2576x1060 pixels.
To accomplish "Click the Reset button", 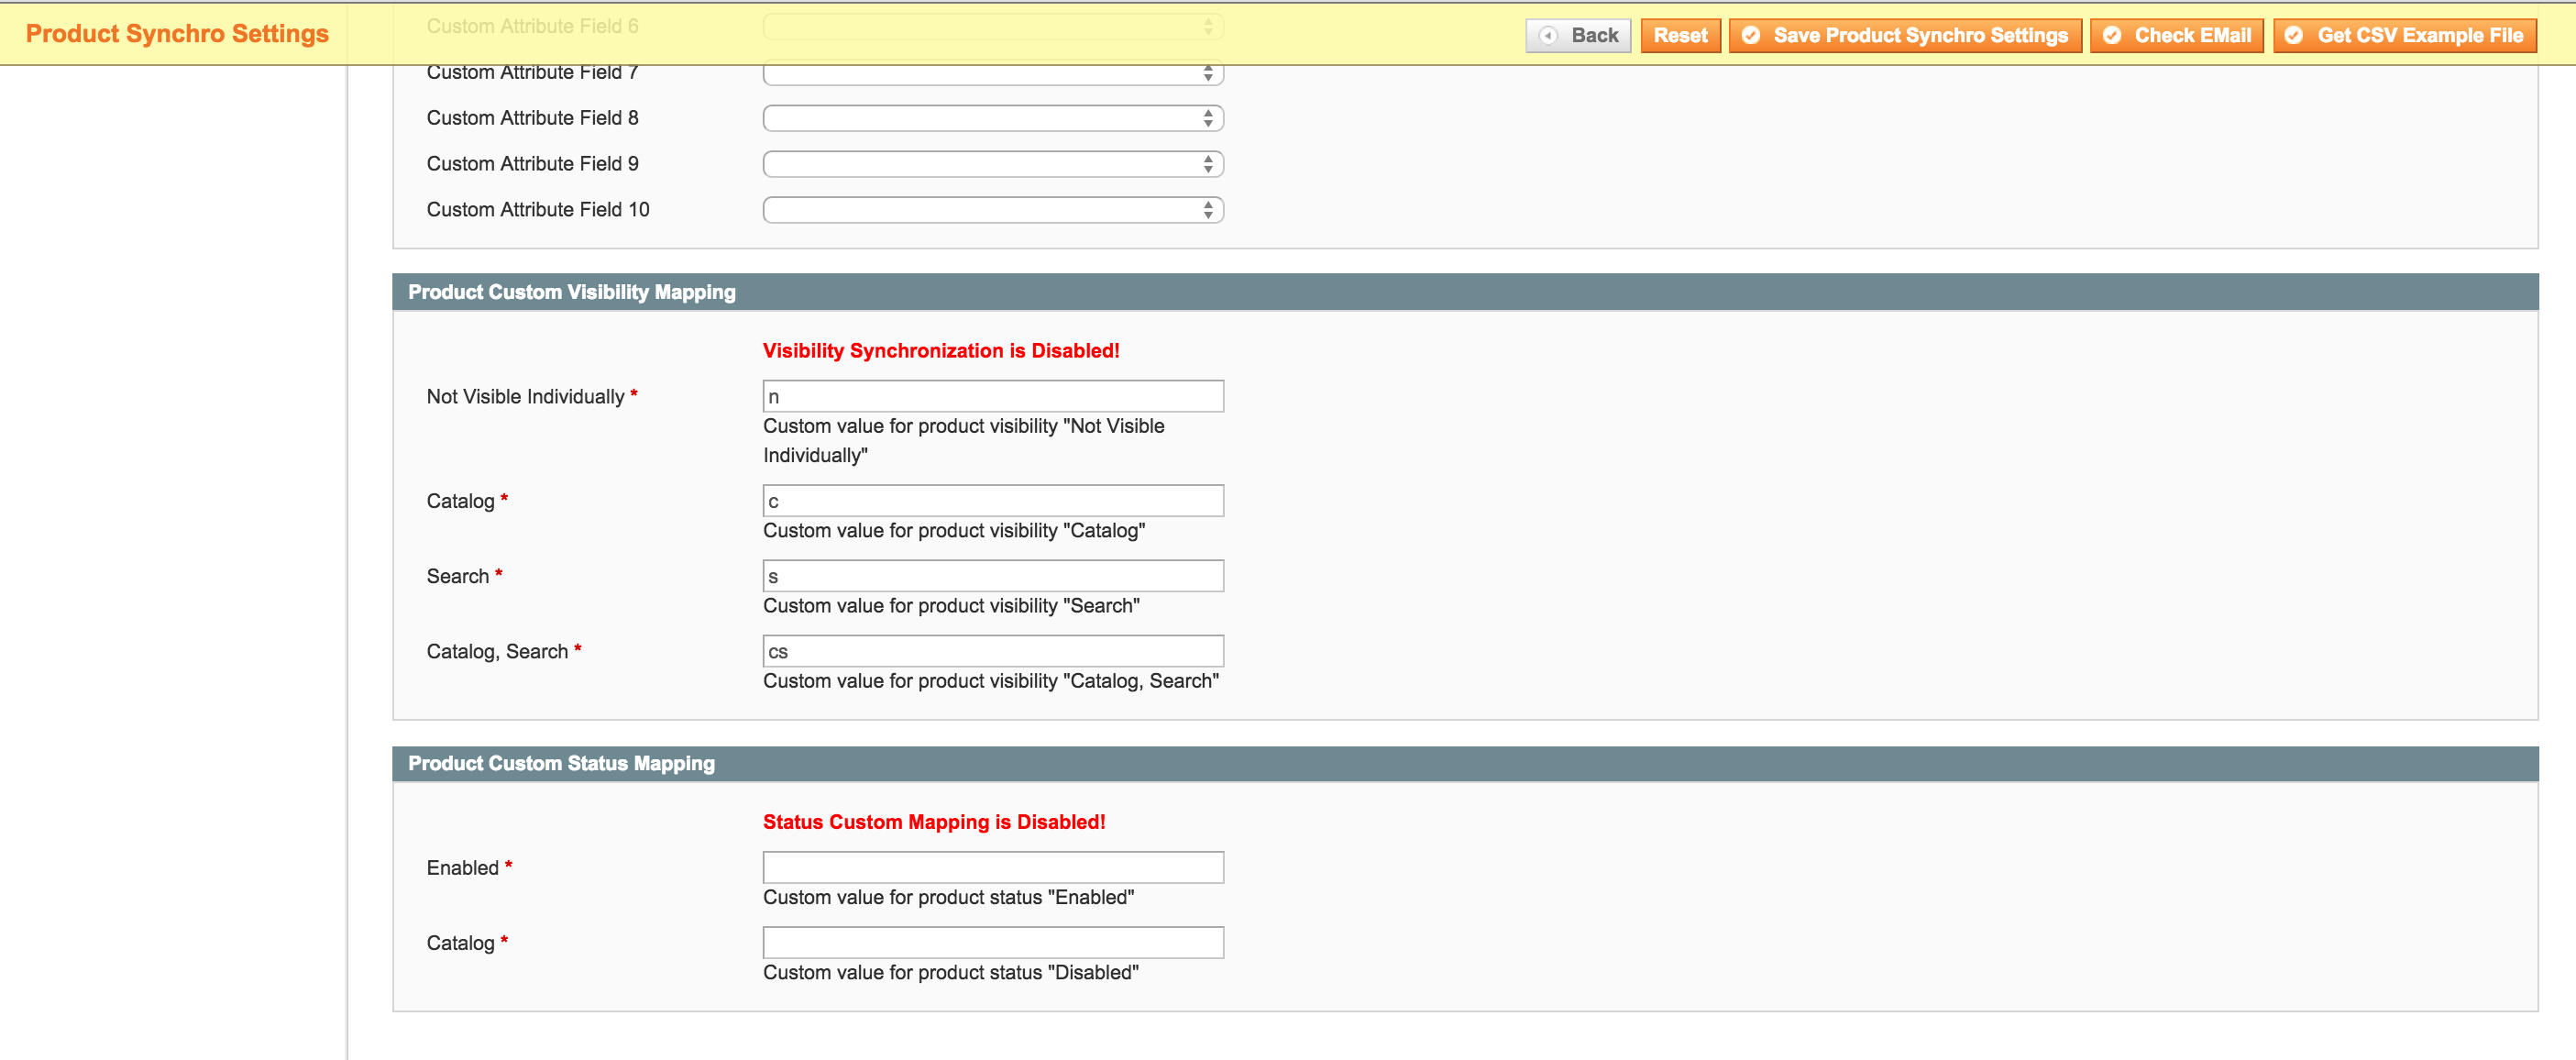I will click(x=1680, y=36).
